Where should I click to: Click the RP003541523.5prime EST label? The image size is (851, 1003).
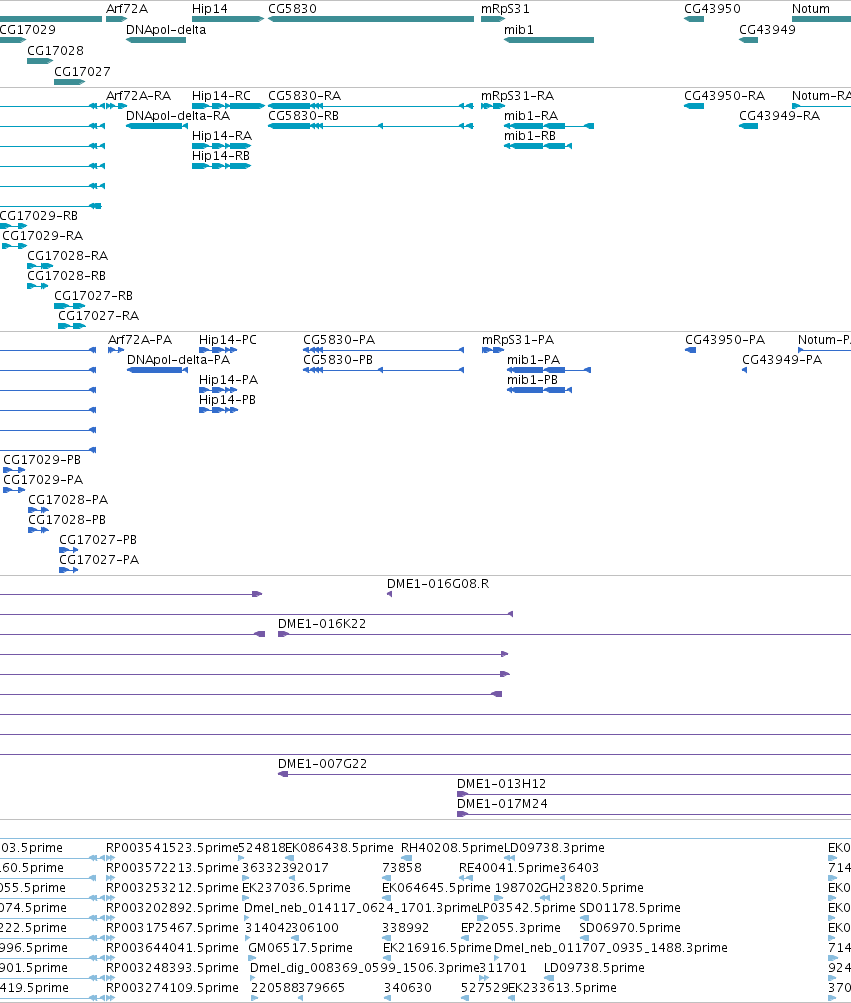(172, 848)
